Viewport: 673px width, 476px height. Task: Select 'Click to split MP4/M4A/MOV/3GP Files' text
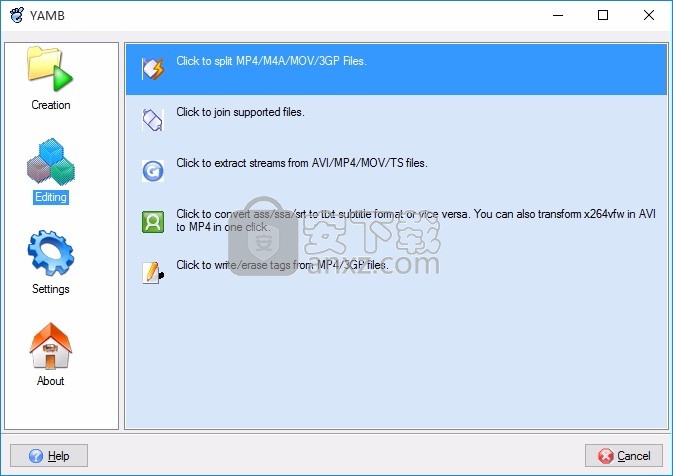point(271,61)
